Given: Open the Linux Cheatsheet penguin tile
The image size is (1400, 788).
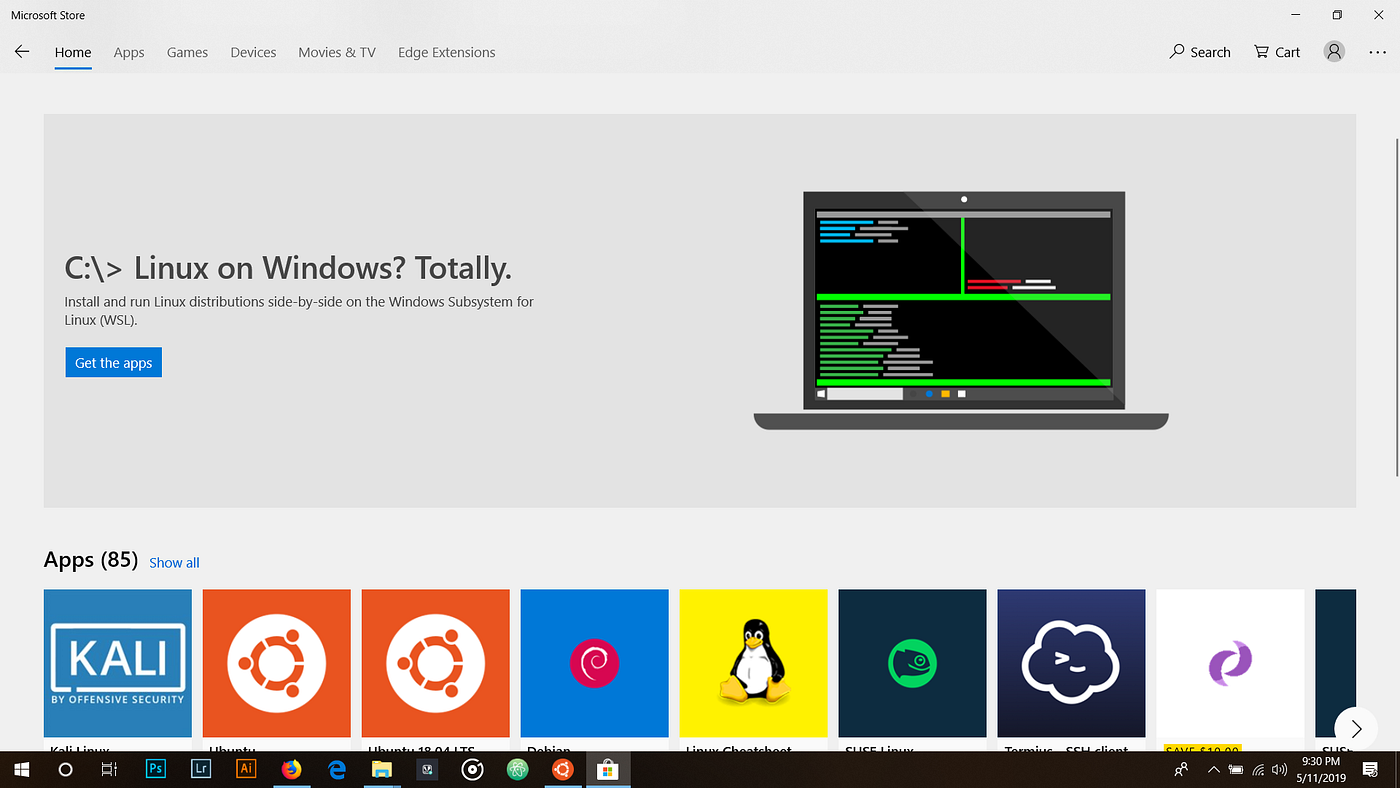Looking at the screenshot, I should pos(753,663).
